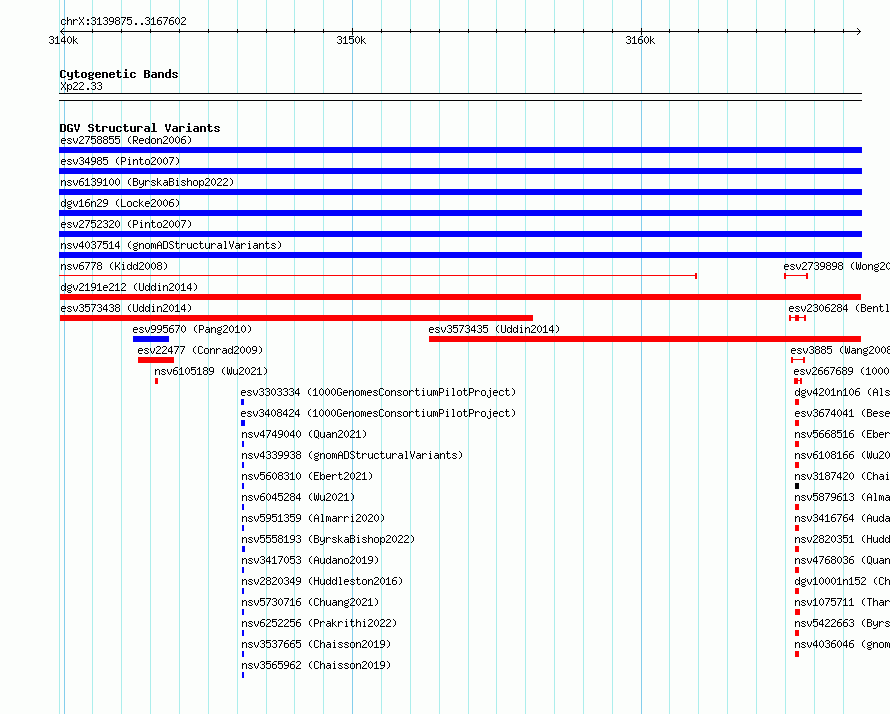Open nsv5558193 (ByrskaBishop2022) label
This screenshot has height=714, width=890.
click(328, 539)
